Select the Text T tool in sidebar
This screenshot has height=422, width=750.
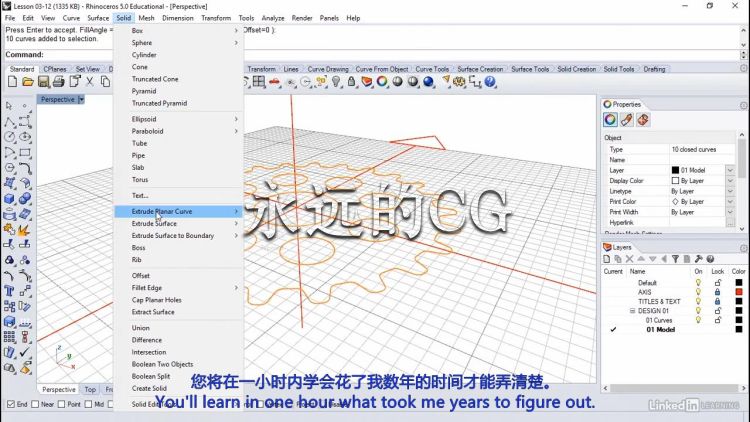[x=9, y=291]
